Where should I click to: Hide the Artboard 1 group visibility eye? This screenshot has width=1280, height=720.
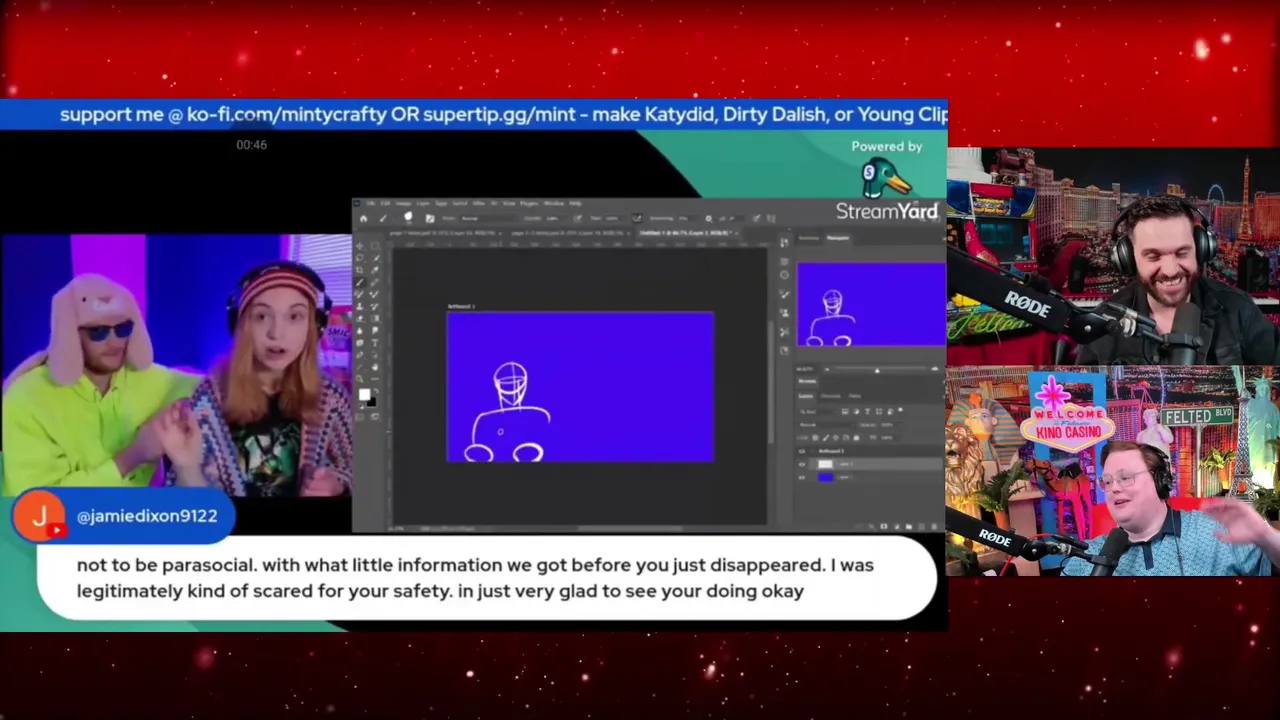tap(802, 451)
